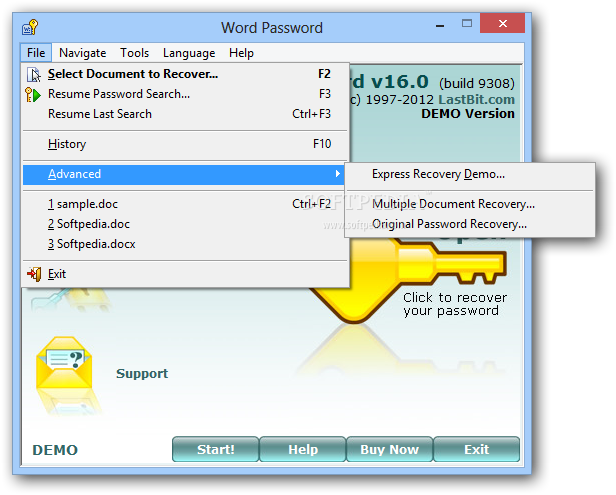Viewport: 616px width, 495px height.
Task: Click the Exit door icon in File menu
Action: click(34, 274)
